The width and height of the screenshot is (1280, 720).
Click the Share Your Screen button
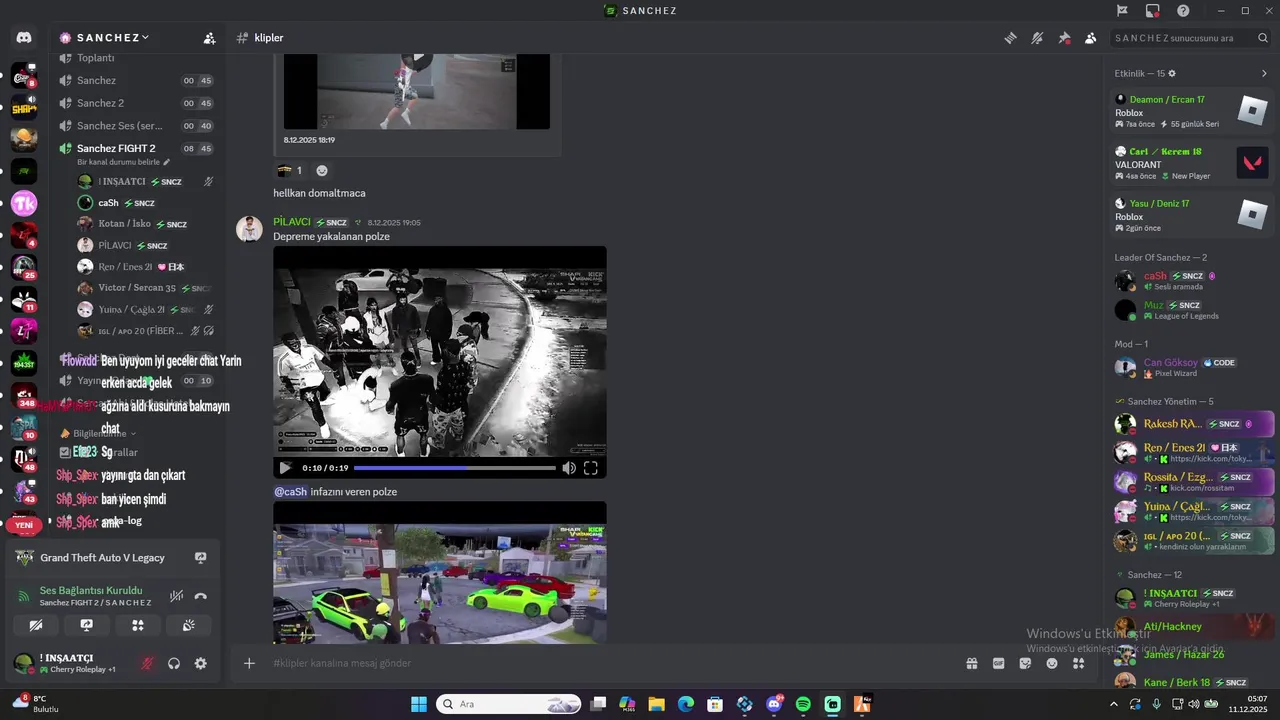tap(87, 625)
